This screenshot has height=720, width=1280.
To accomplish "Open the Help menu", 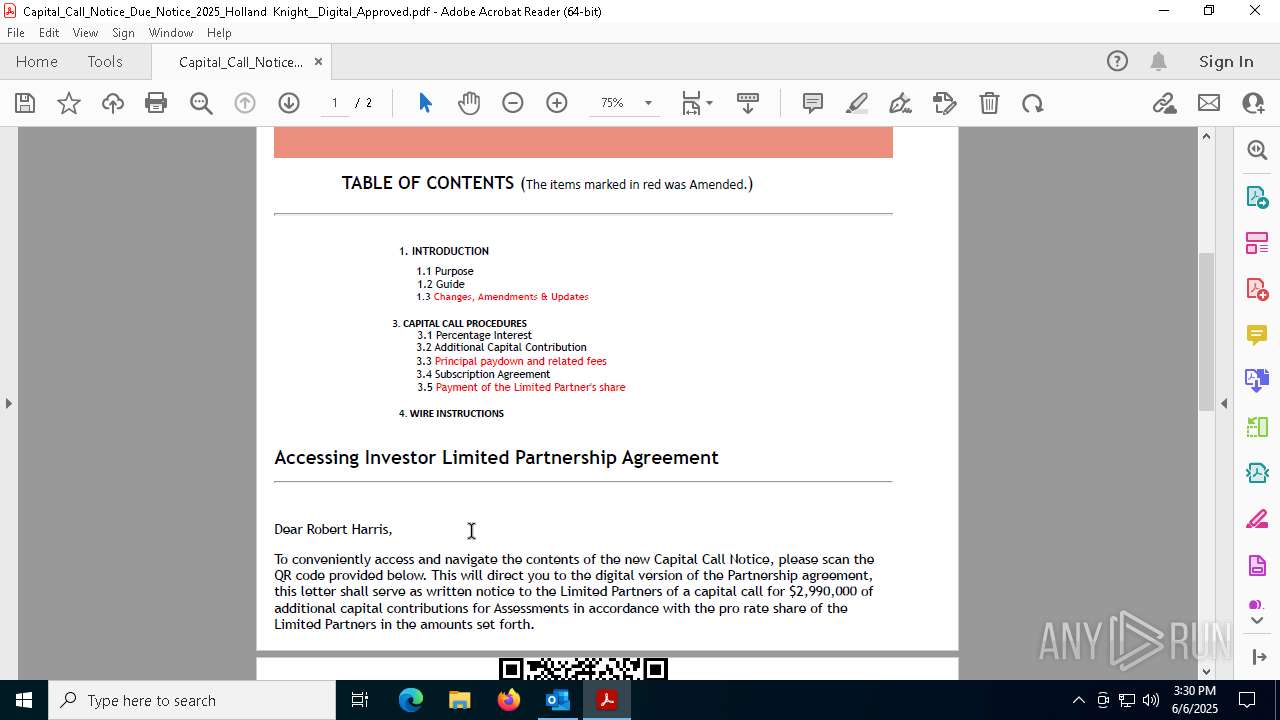I will [219, 33].
